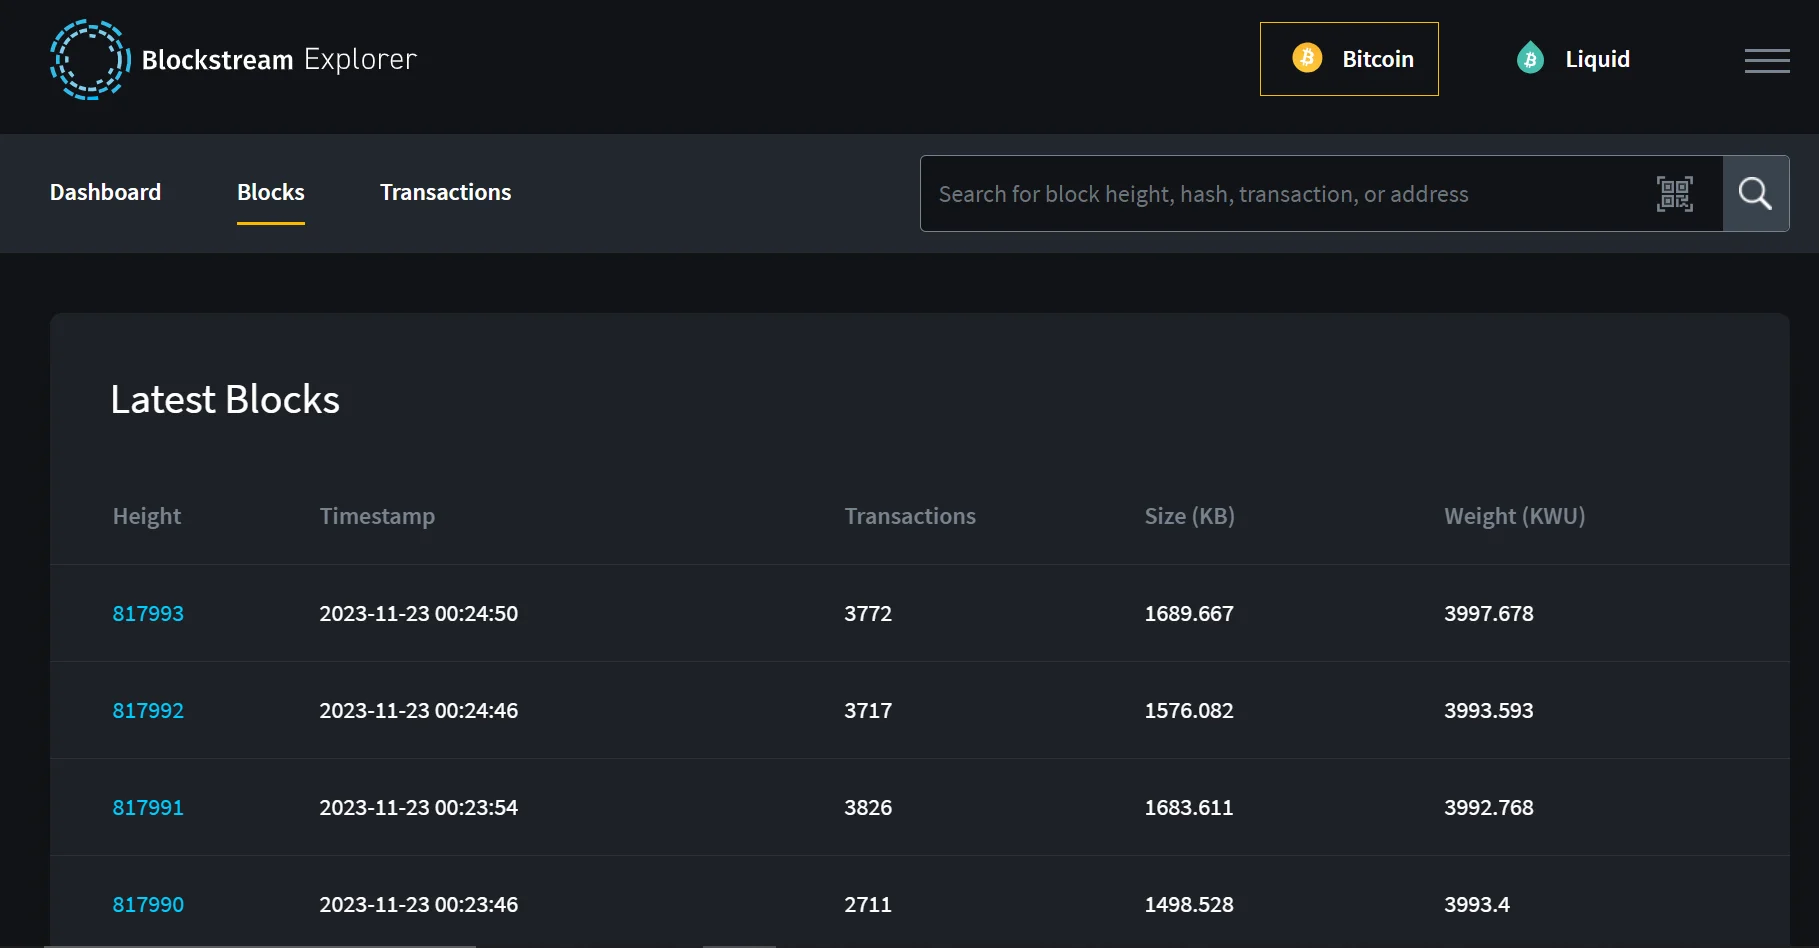
Task: Click weight value 3992.768
Action: [x=1488, y=808]
